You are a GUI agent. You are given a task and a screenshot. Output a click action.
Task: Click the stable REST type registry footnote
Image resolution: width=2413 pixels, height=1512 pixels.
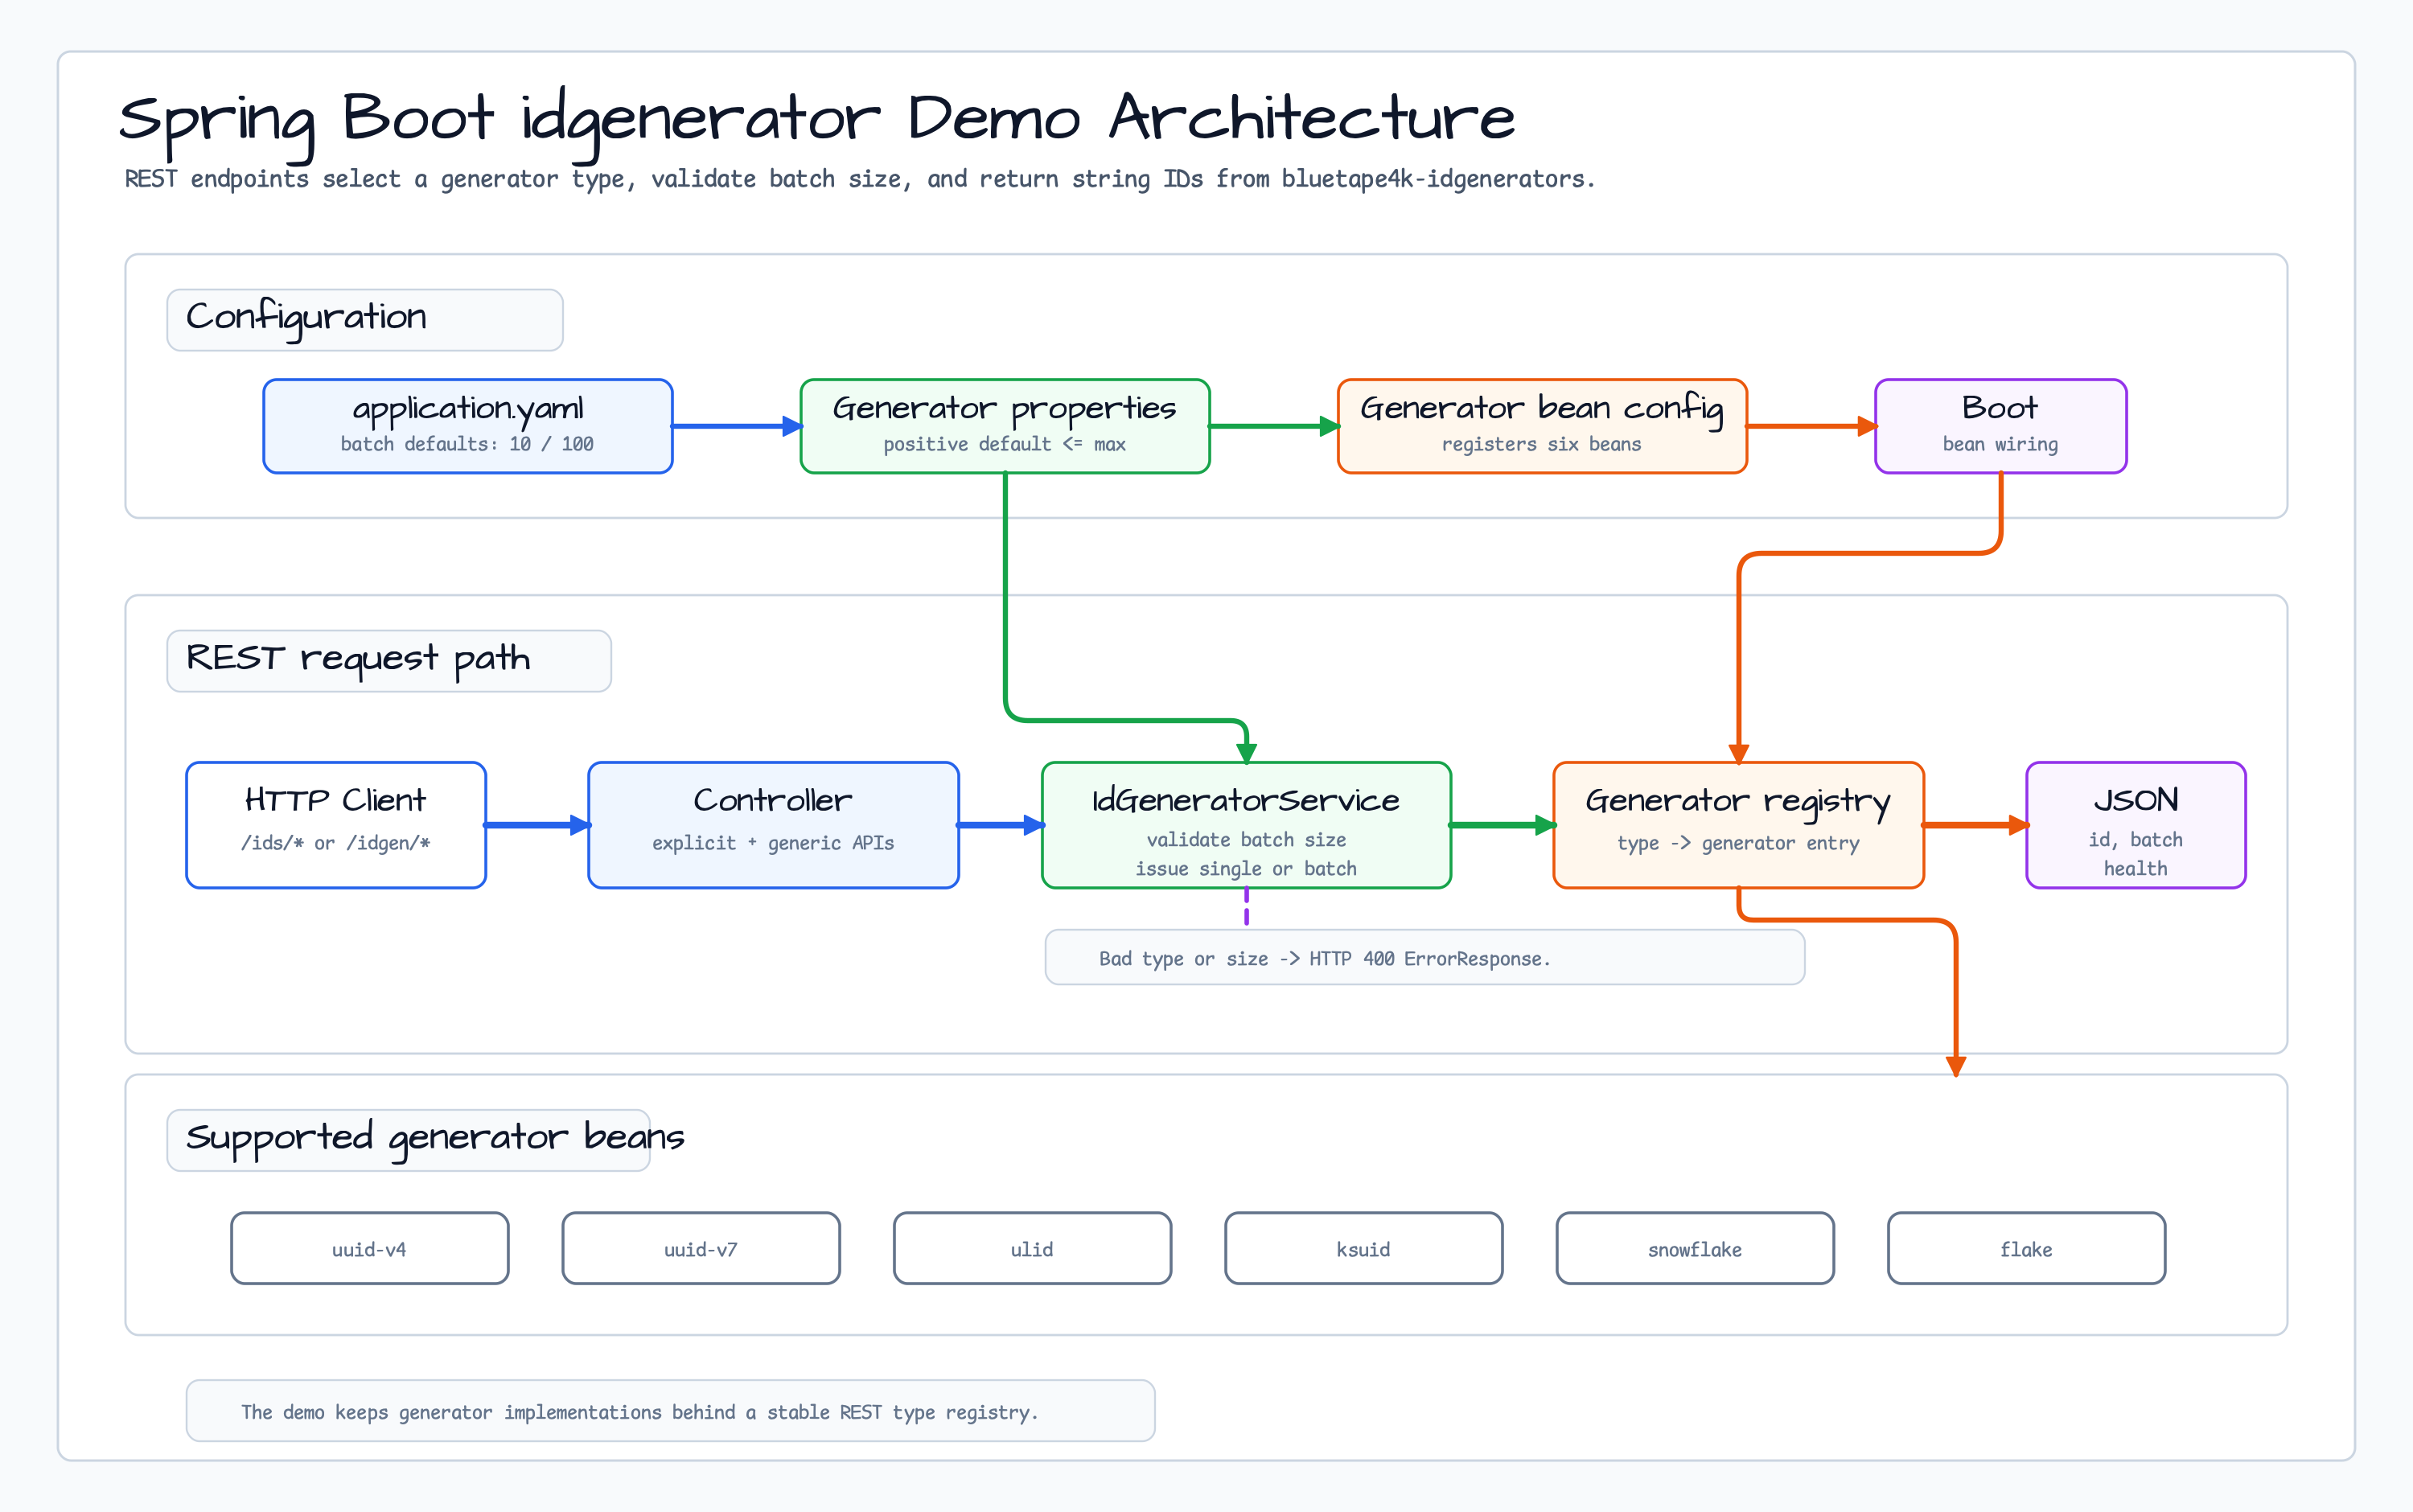[x=670, y=1411]
